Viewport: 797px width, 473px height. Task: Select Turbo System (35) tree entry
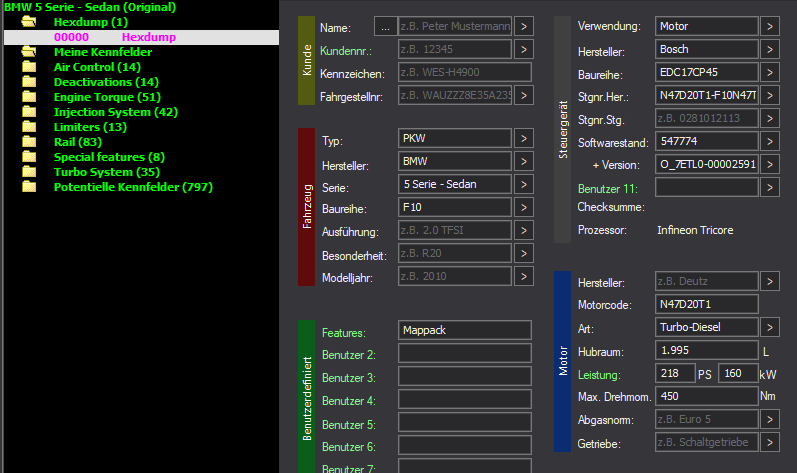click(x=107, y=172)
